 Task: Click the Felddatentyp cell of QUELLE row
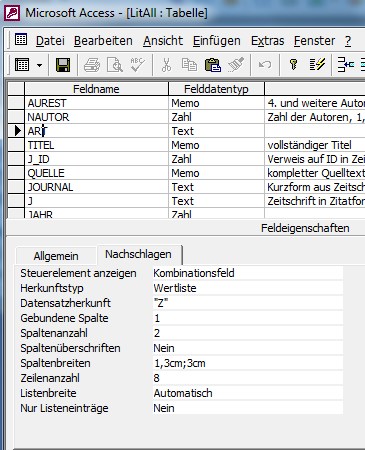[216, 173]
